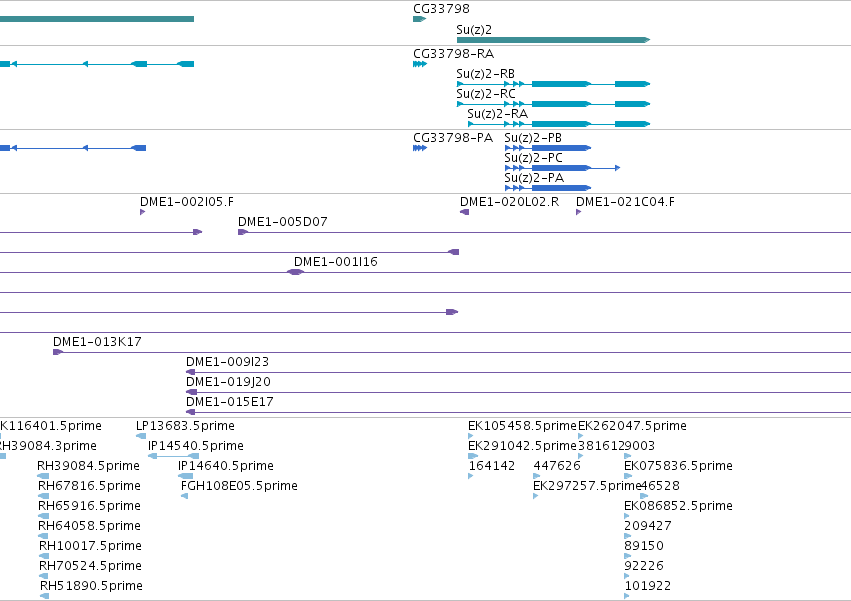This screenshot has width=851, height=601.
Task: Select the Su(z)2-PB protein label
Action: (x=533, y=138)
